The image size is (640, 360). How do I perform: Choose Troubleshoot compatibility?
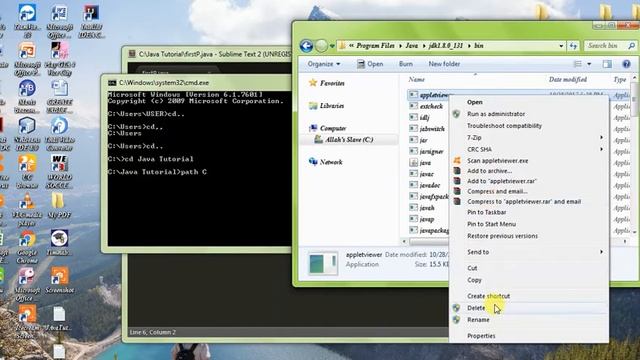(x=529, y=126)
